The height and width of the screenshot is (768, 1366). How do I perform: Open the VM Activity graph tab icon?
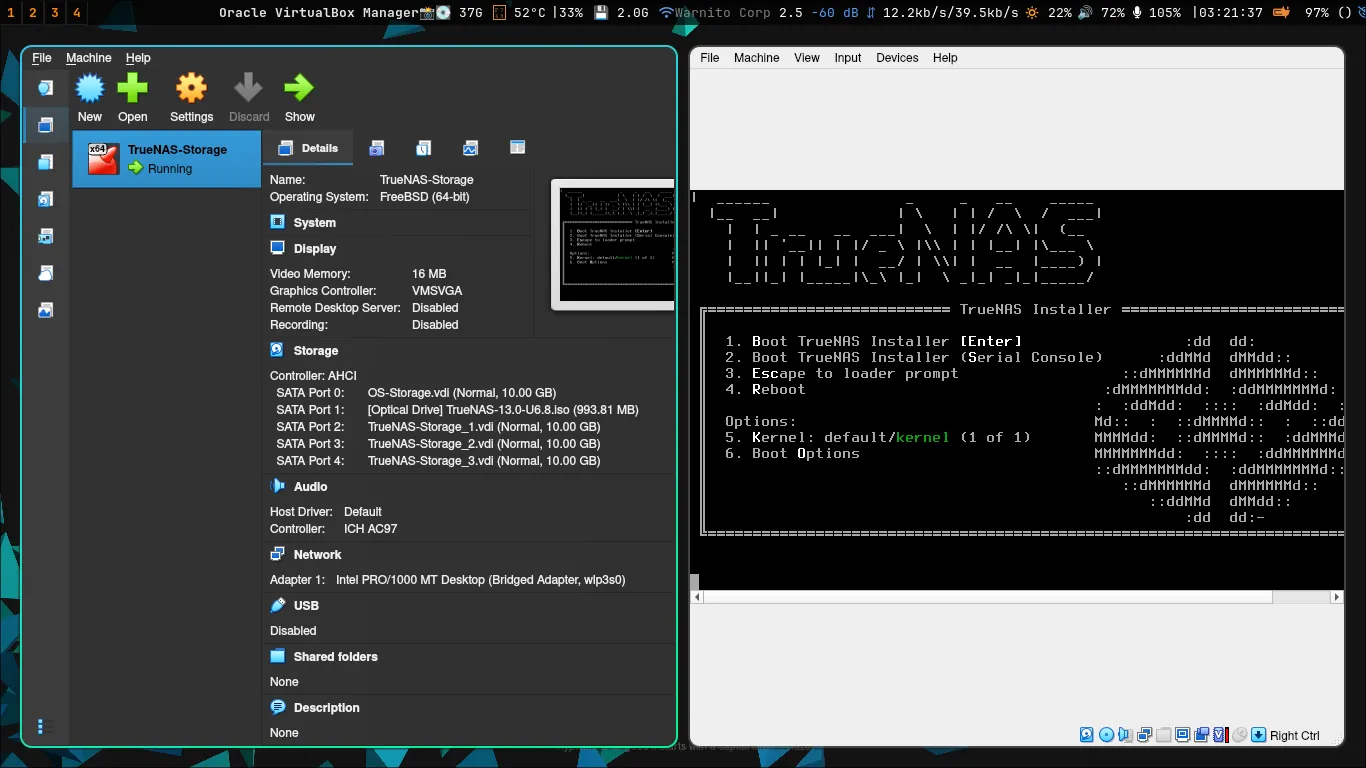tap(471, 148)
